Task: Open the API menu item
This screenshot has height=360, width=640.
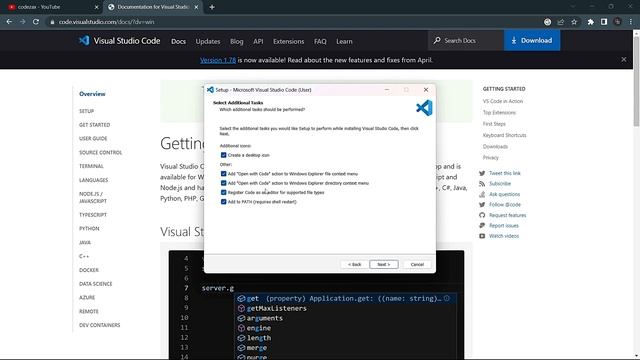Action: tap(258, 41)
